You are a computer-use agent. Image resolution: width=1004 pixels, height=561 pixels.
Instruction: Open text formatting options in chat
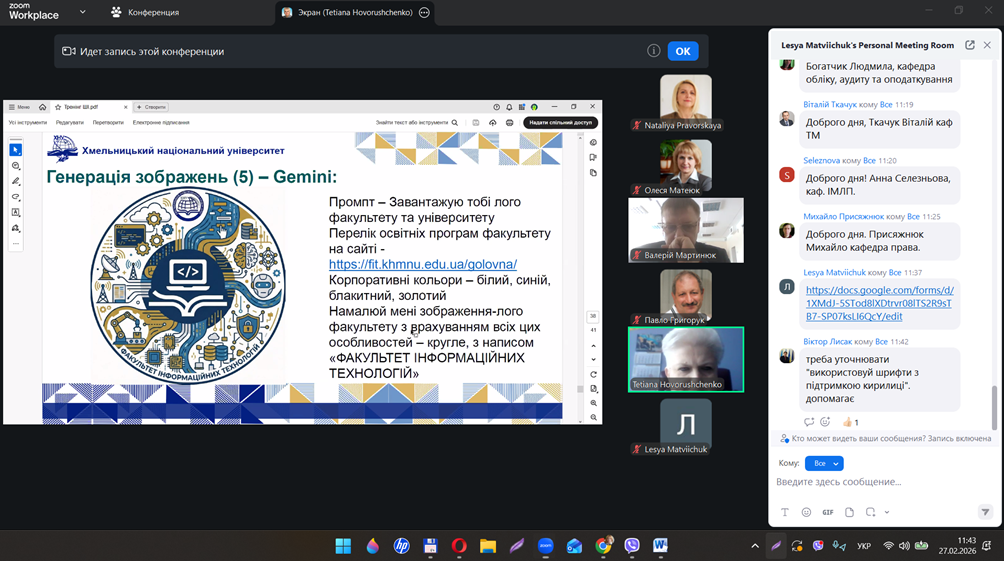pos(785,512)
